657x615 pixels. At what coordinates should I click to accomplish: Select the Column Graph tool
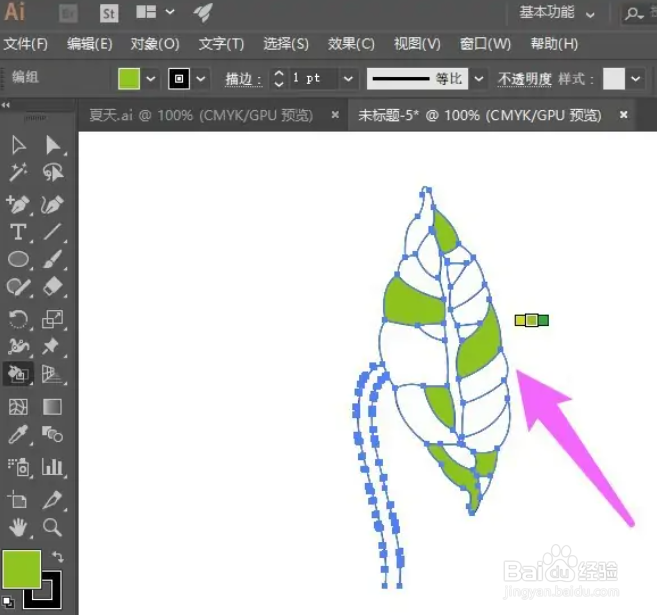click(52, 467)
